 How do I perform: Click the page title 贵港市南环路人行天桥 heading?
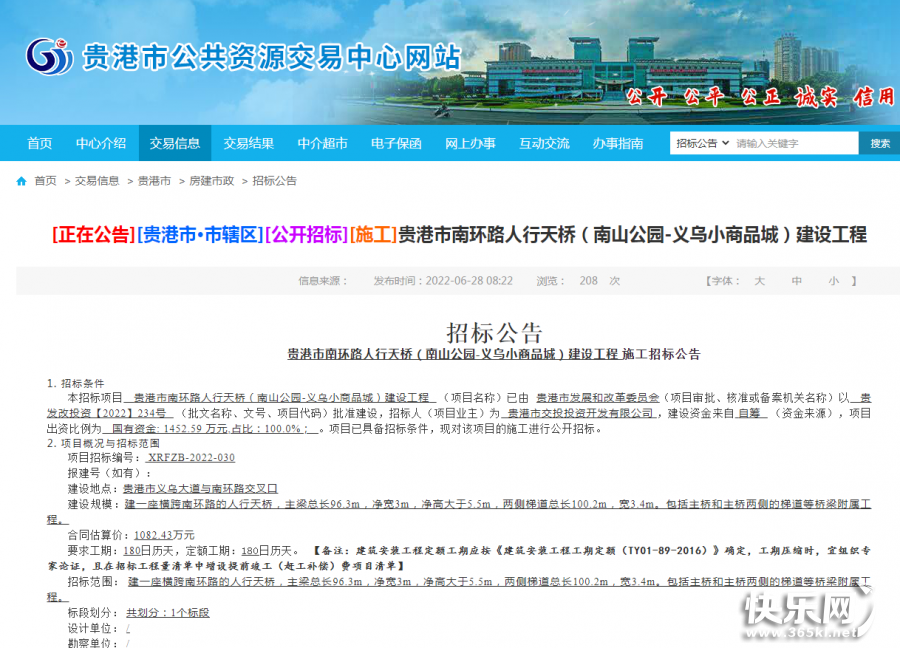coord(459,235)
